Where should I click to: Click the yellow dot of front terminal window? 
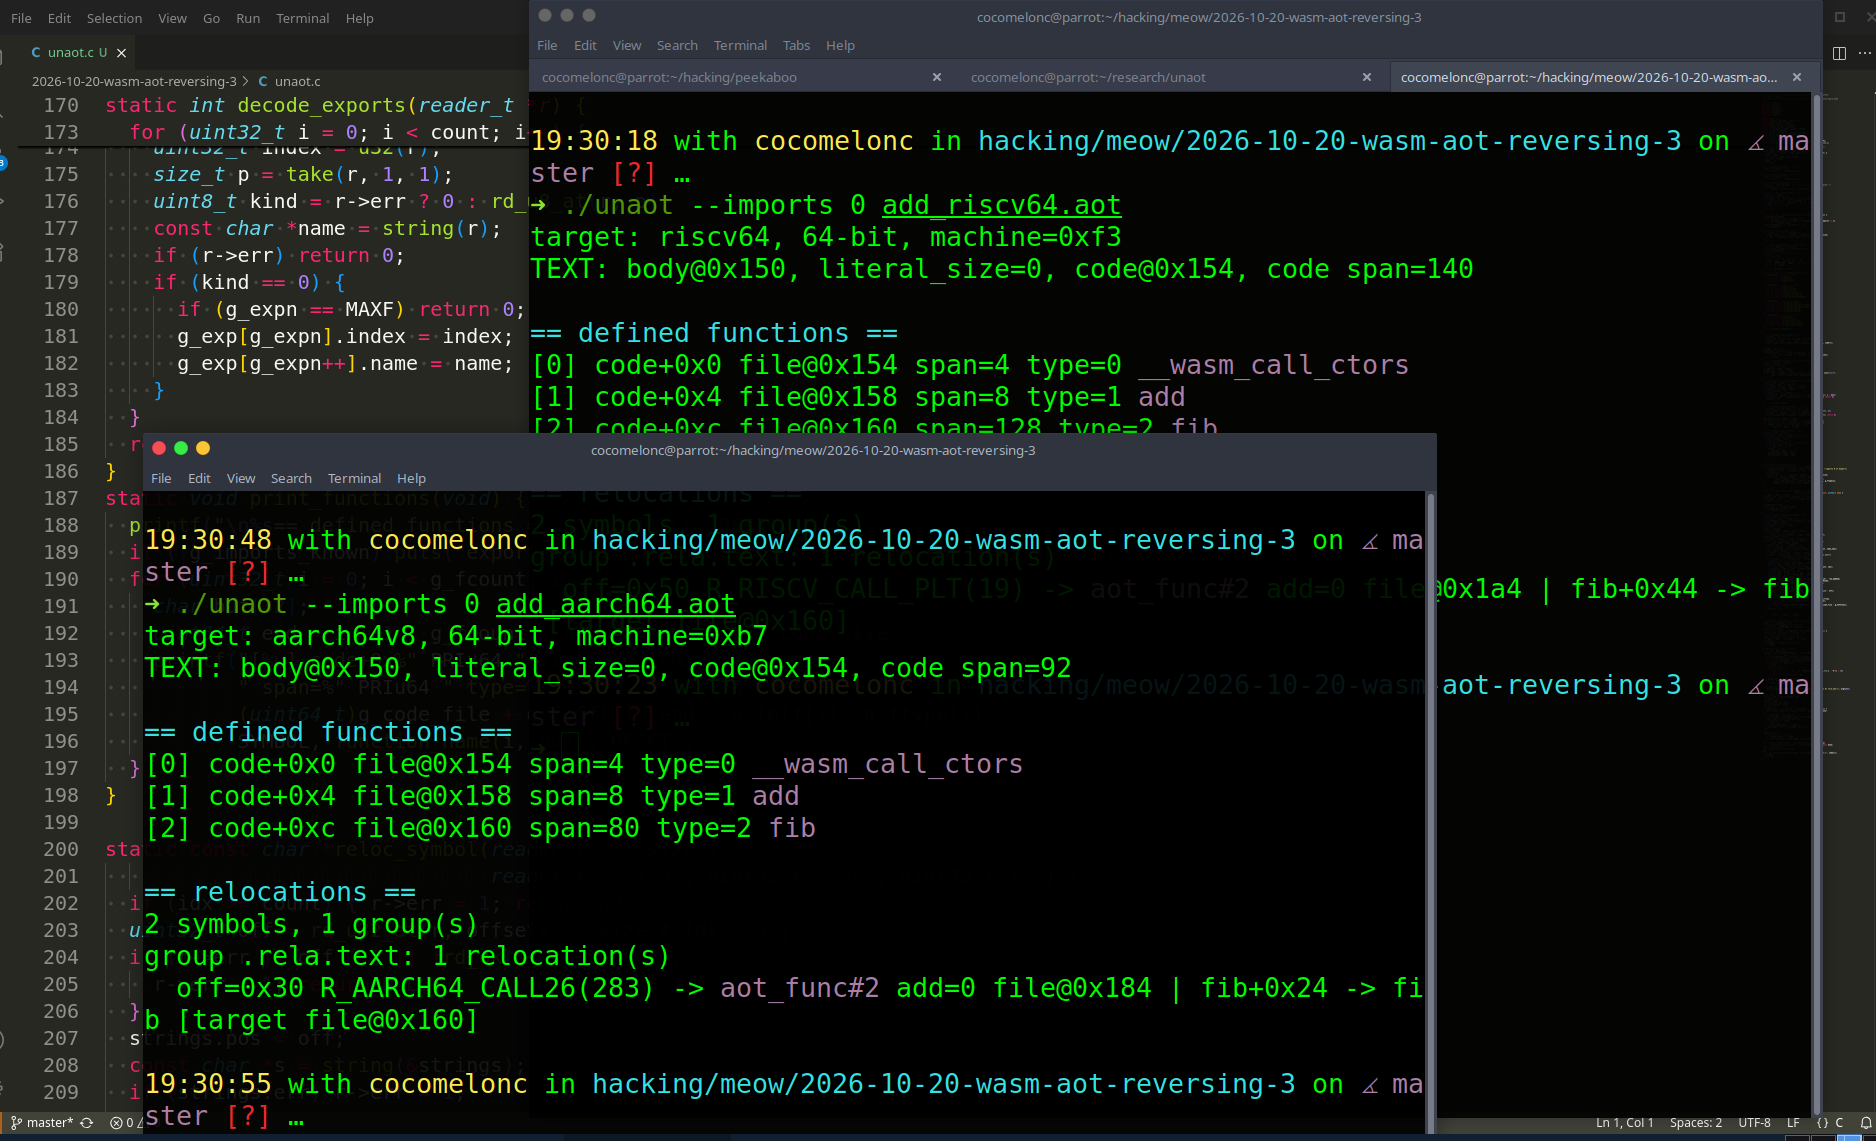click(x=203, y=448)
